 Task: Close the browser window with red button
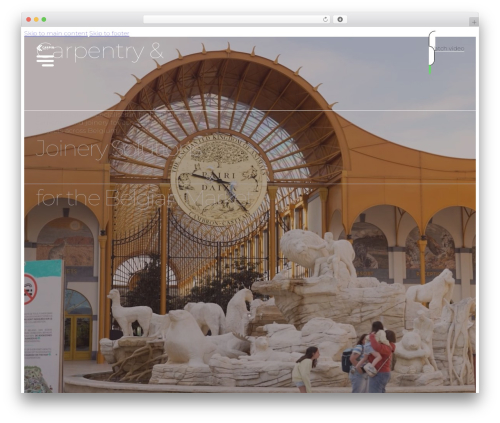(x=29, y=20)
